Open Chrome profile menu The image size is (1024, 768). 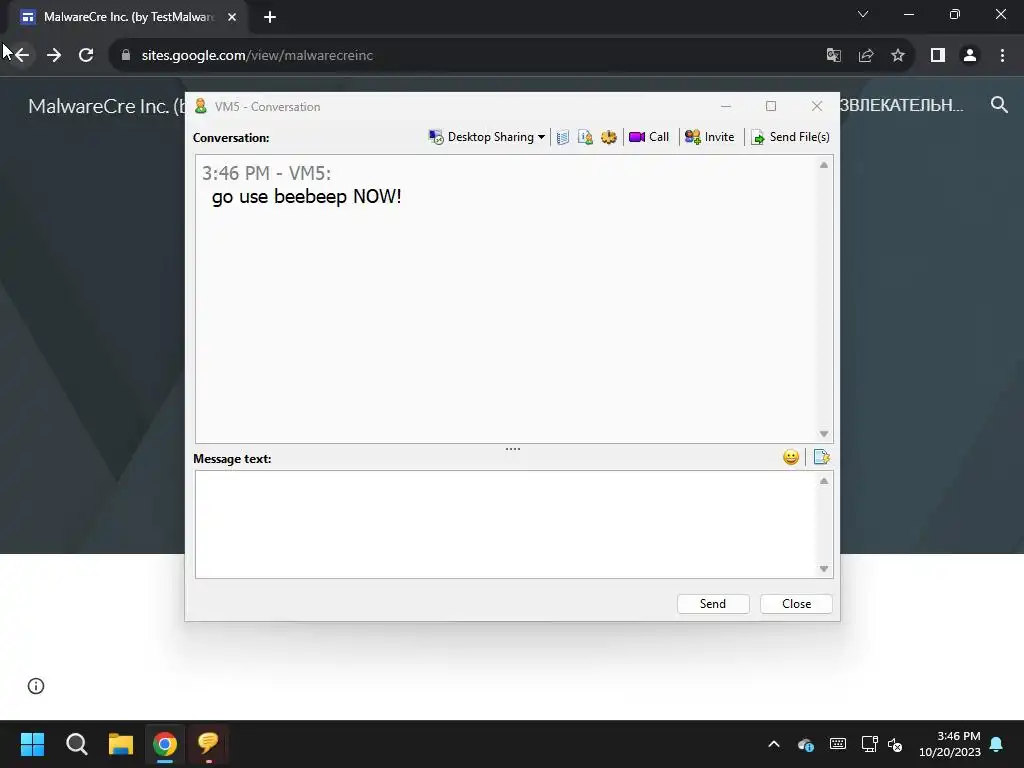(x=970, y=56)
